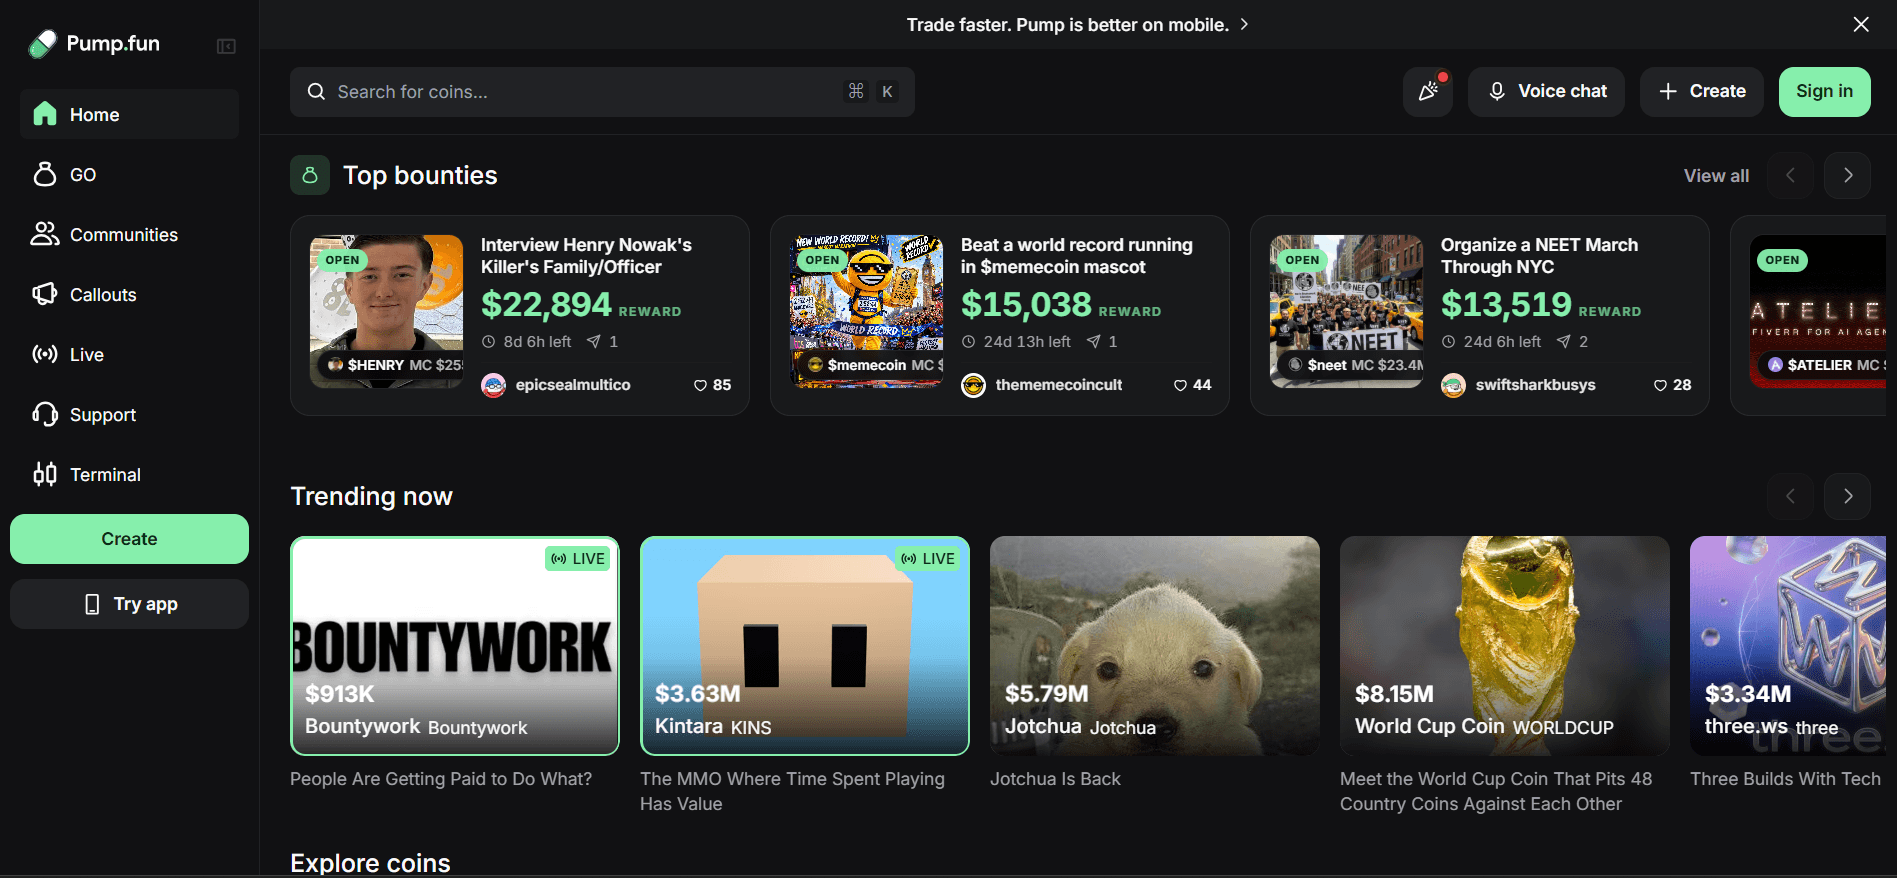
Task: Open Support in sidebar
Action: [x=129, y=414]
